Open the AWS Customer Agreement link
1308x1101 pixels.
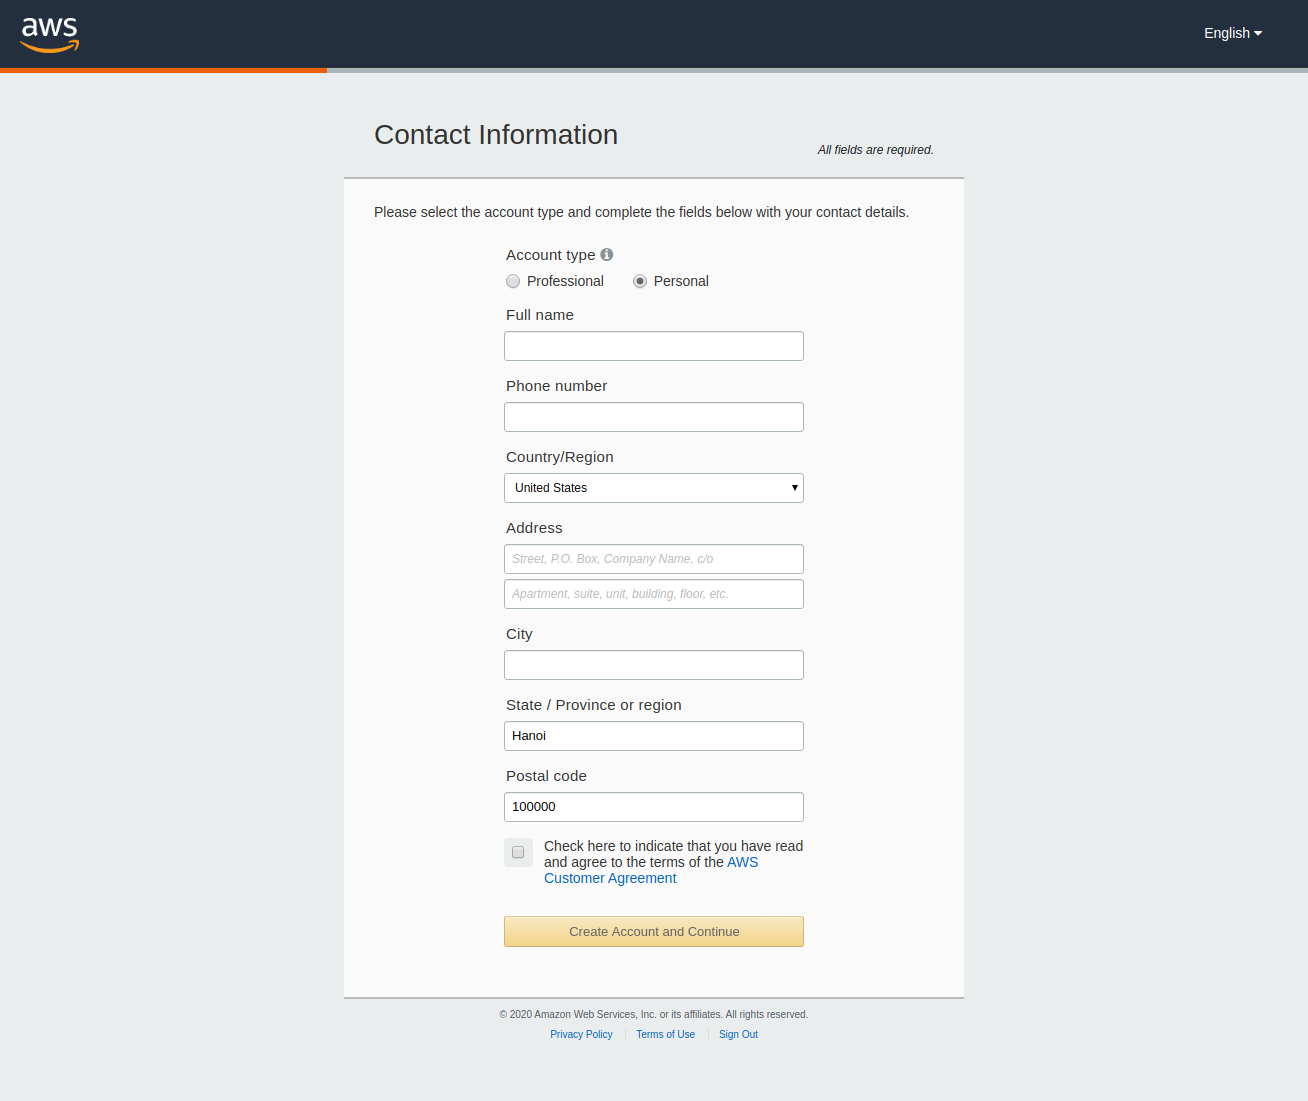coord(610,878)
